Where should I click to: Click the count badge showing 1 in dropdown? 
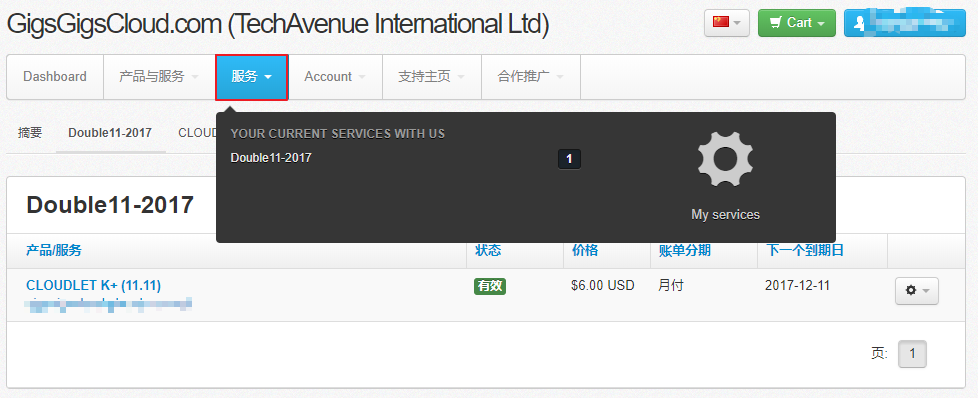[x=569, y=159]
